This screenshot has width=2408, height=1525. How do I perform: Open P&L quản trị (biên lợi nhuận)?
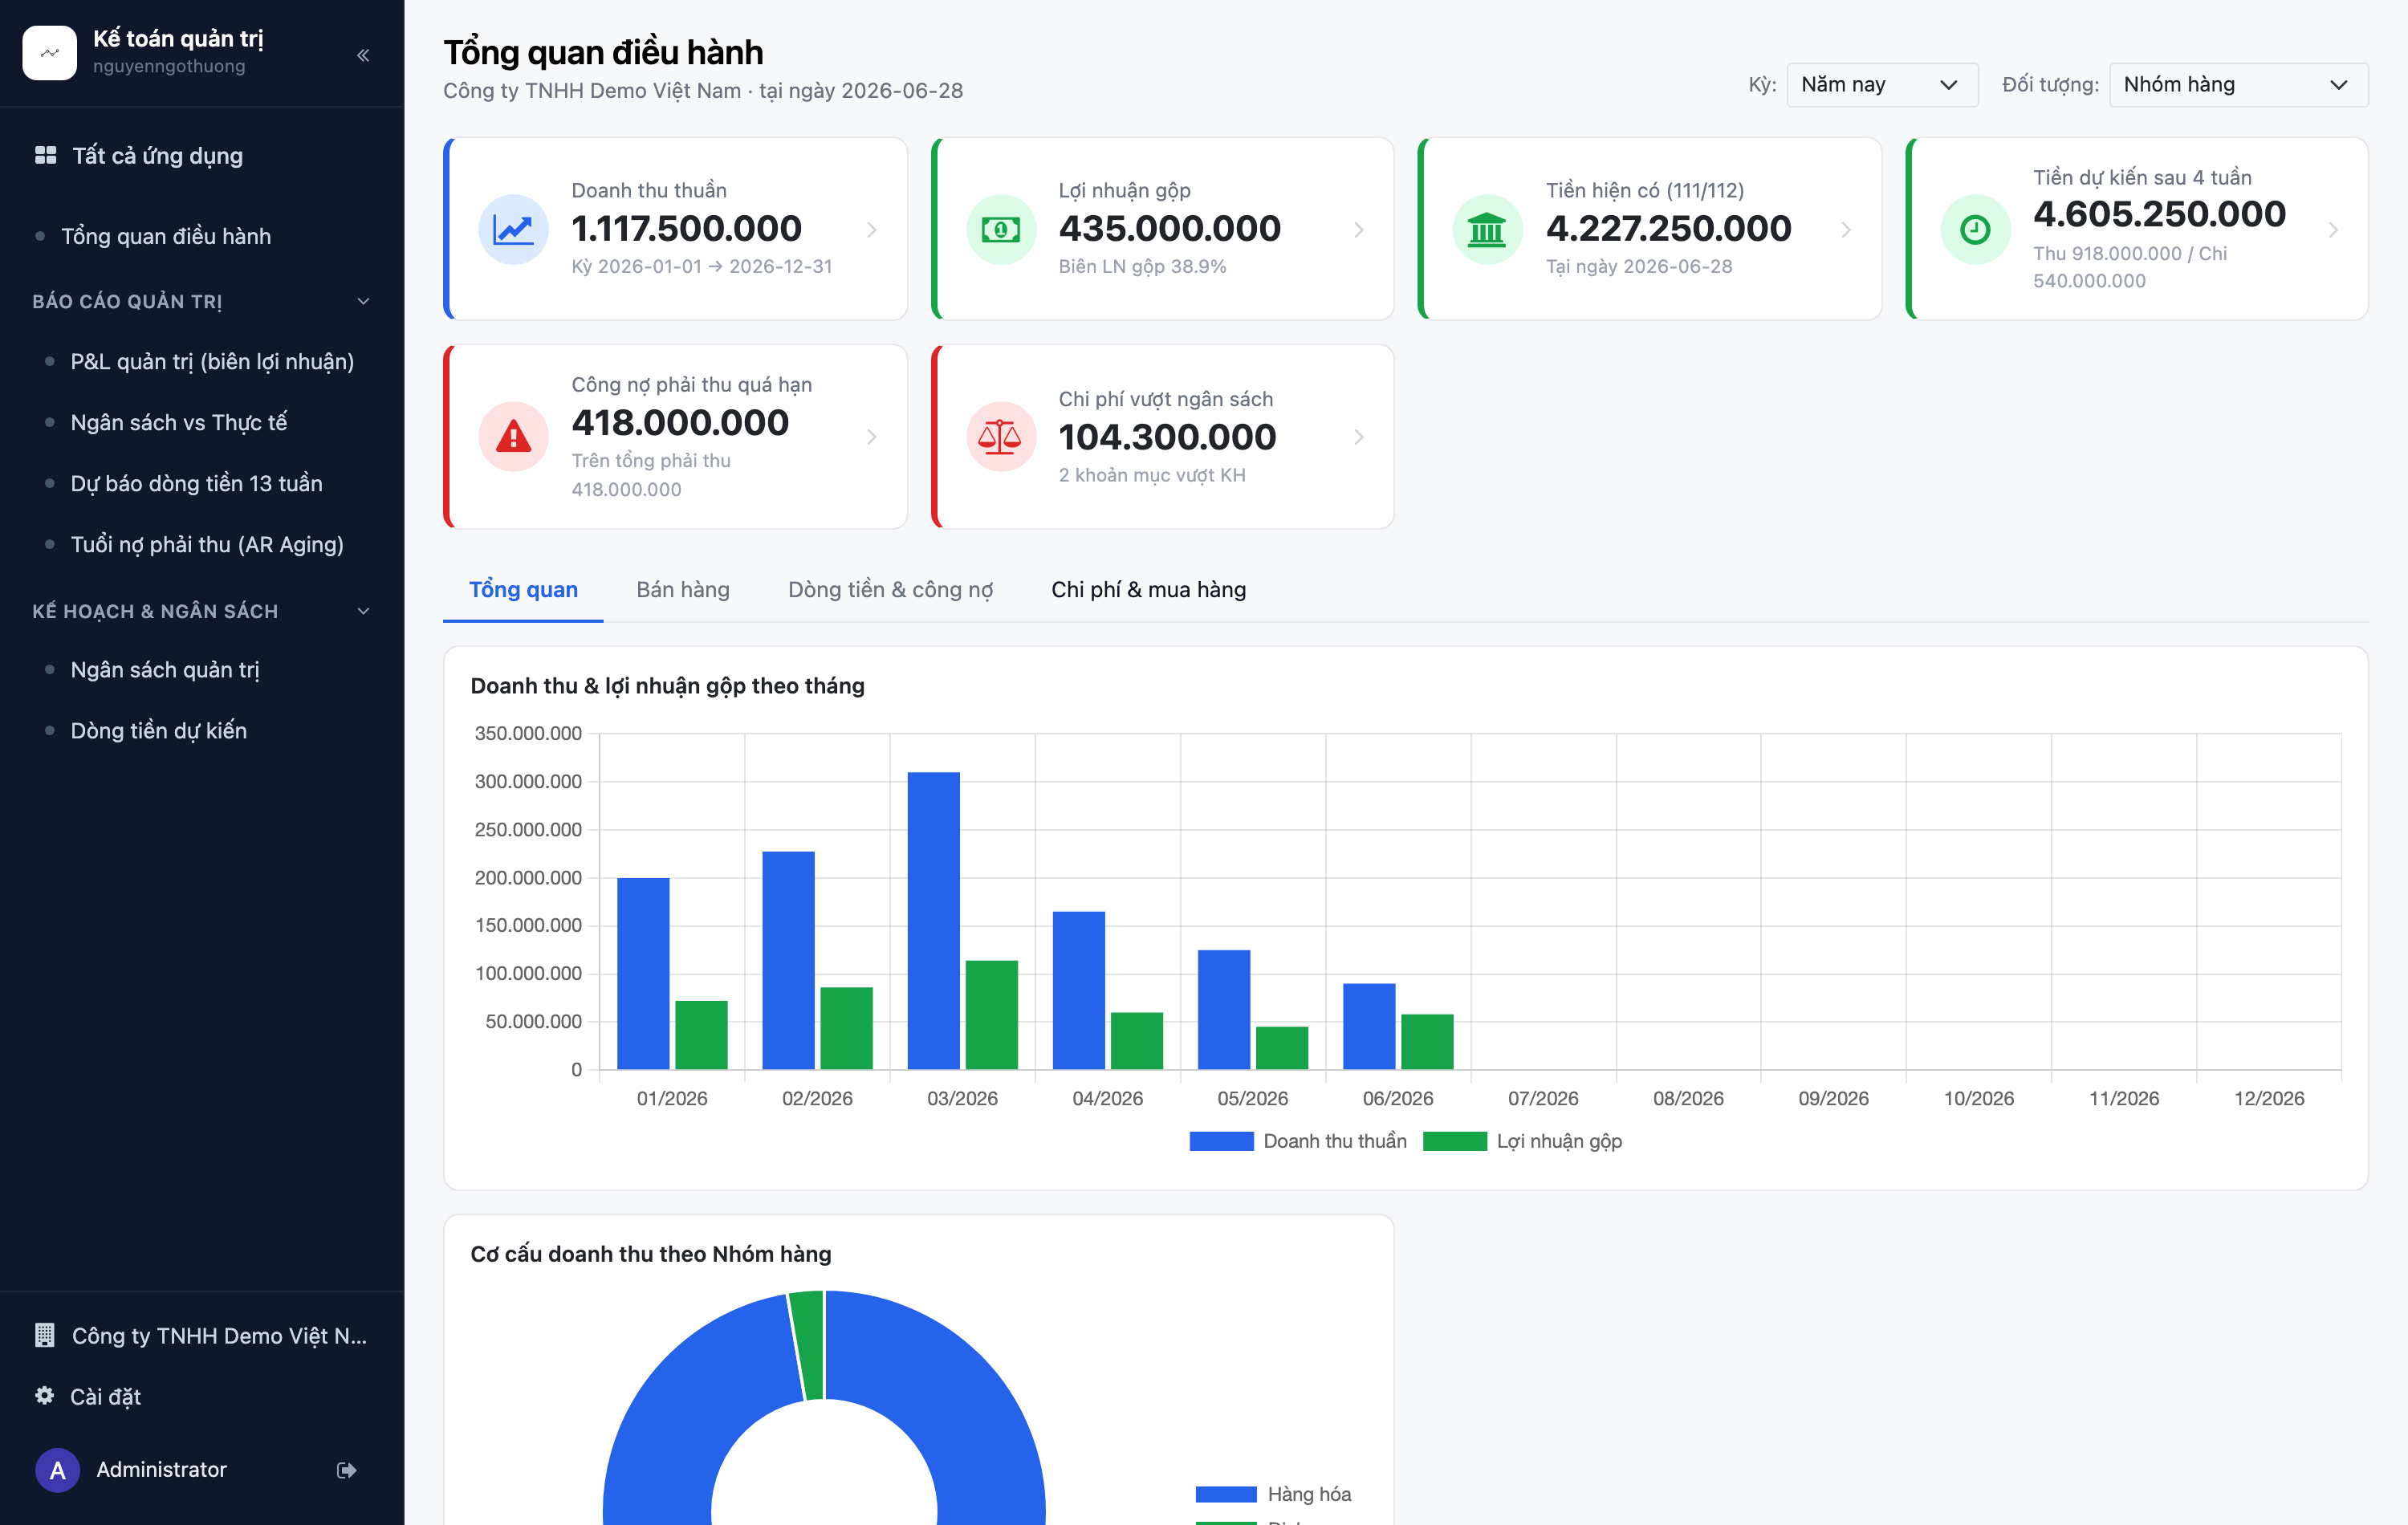coord(212,361)
